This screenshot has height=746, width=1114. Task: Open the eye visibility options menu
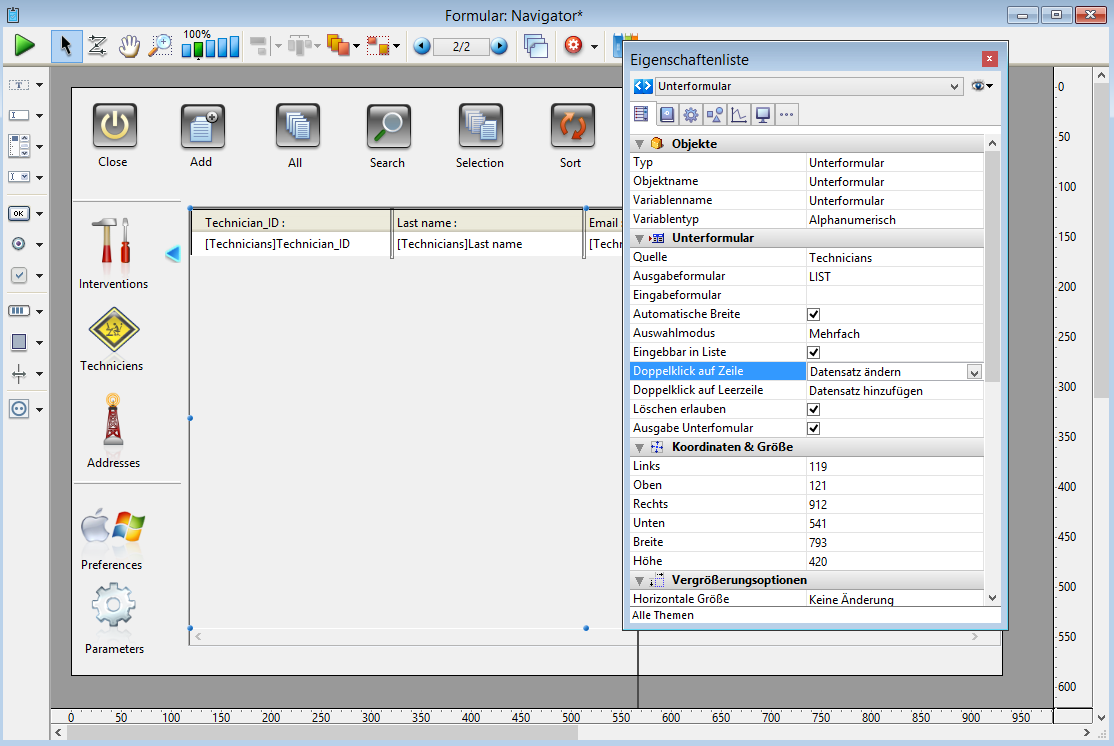982,87
